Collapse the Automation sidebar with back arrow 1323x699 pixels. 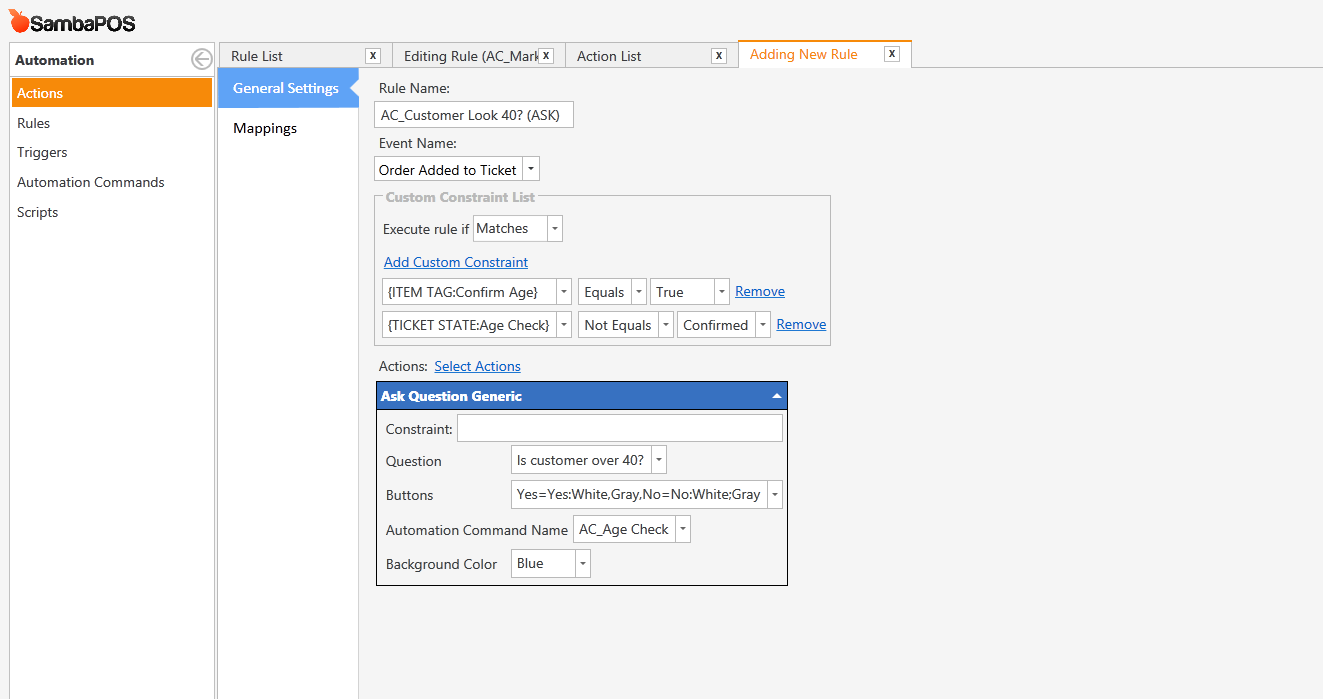click(202, 60)
